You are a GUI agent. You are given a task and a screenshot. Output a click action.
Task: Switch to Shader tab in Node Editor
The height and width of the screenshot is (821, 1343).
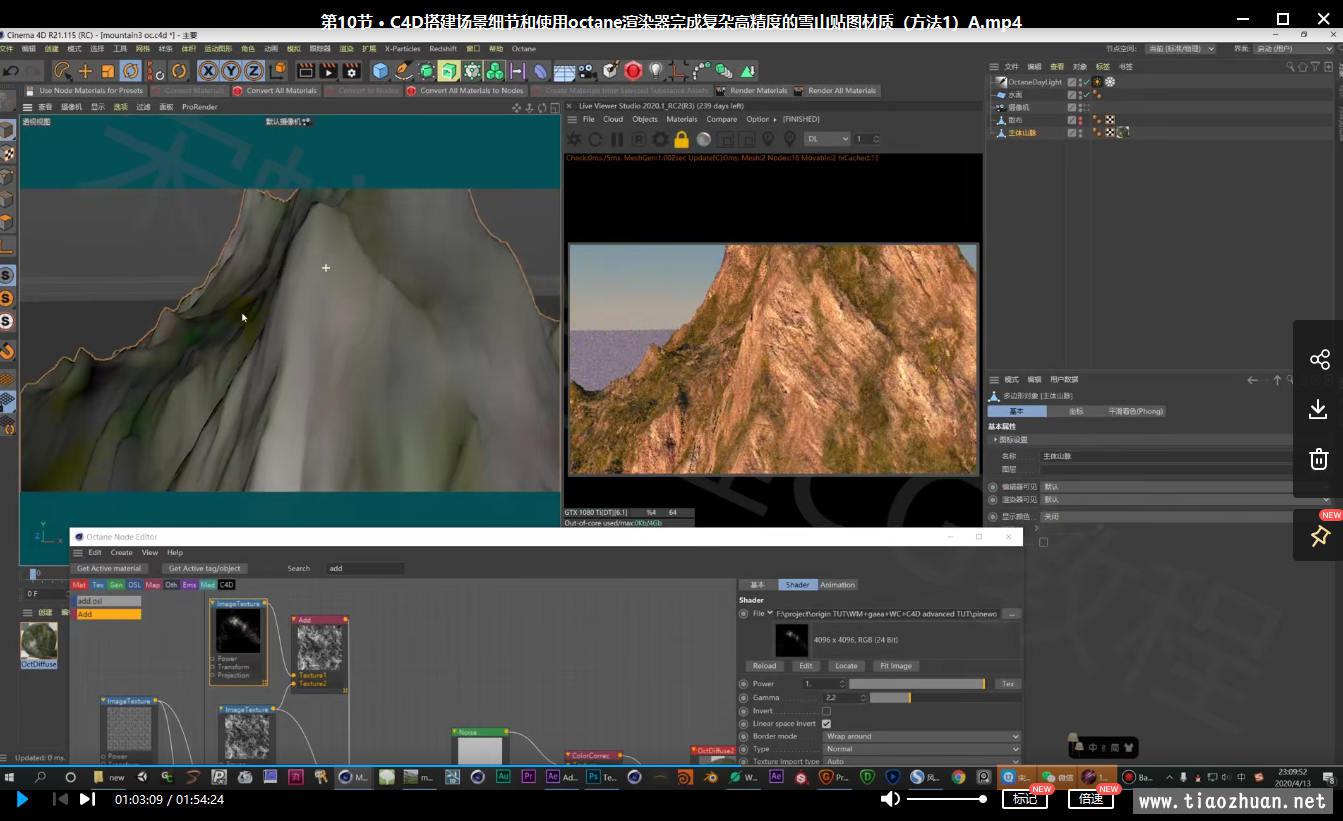[797, 585]
